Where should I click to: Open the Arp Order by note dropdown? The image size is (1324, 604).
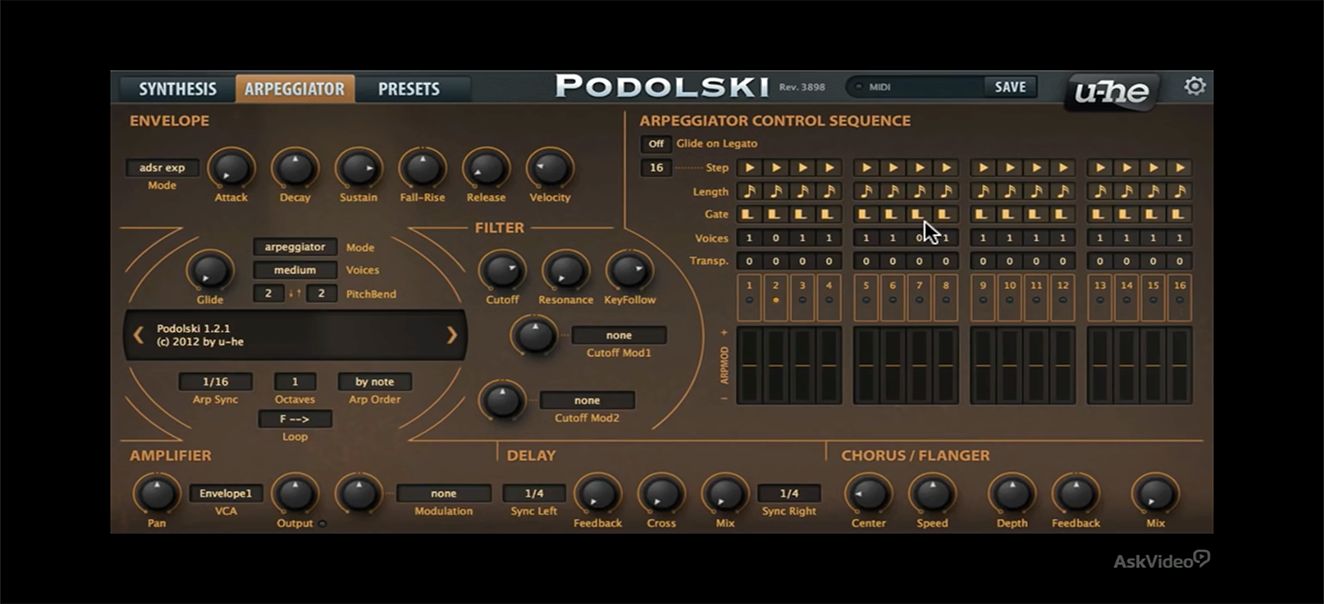coord(375,382)
